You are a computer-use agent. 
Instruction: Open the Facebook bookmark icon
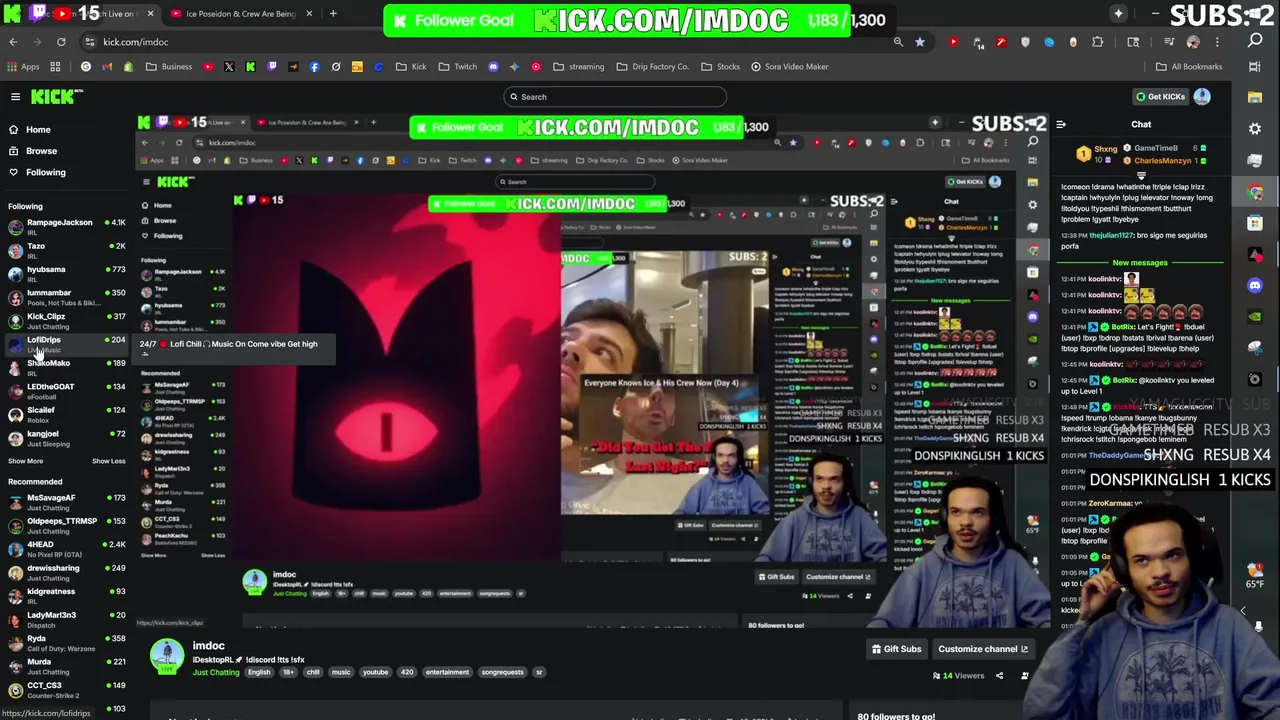click(x=314, y=67)
